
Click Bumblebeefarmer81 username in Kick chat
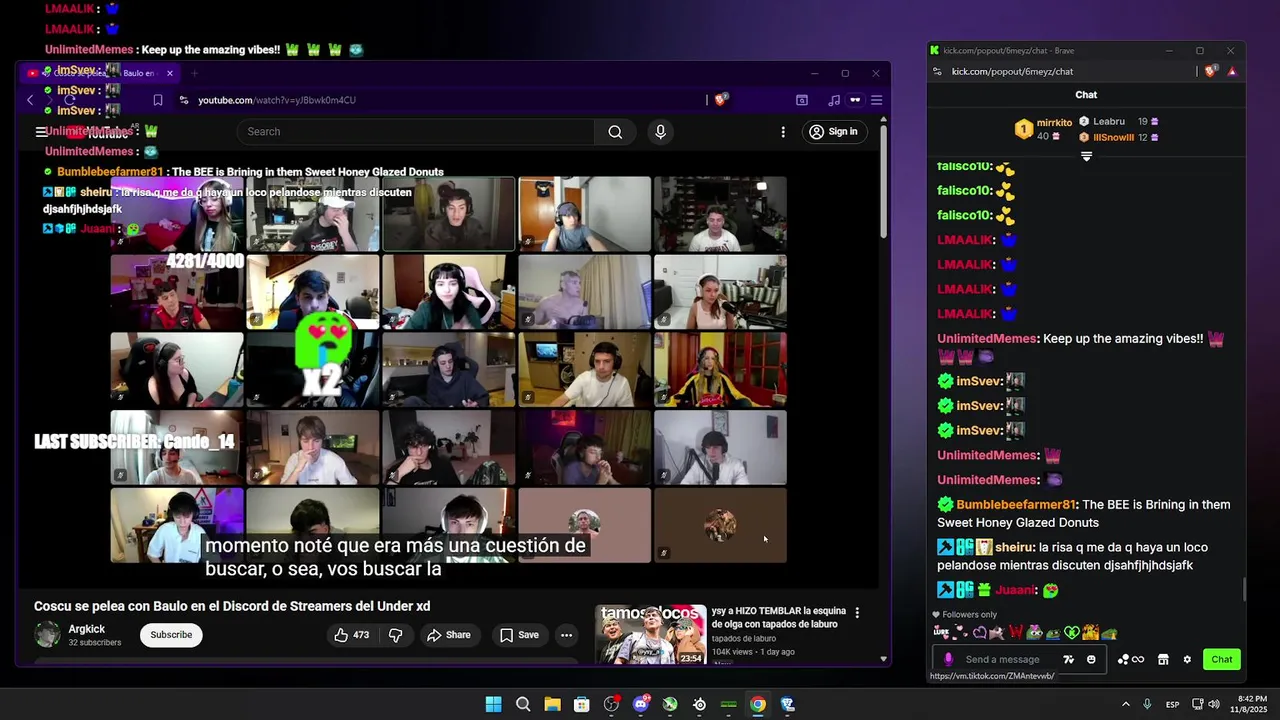tap(1016, 505)
